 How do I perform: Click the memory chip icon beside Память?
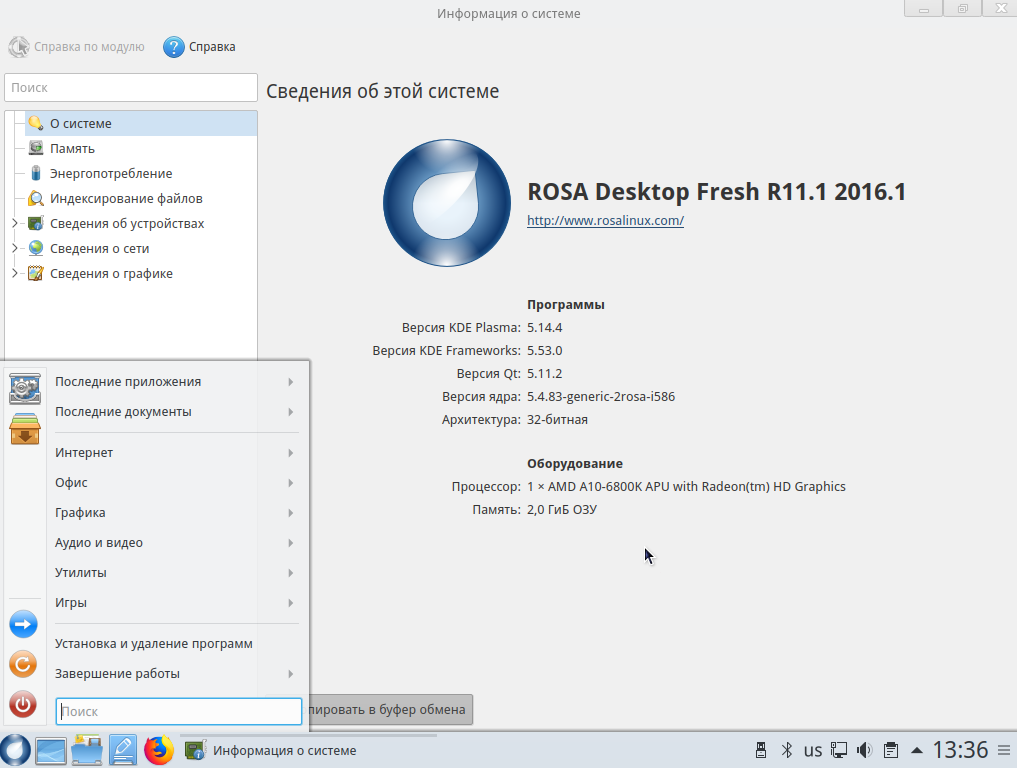[x=36, y=148]
